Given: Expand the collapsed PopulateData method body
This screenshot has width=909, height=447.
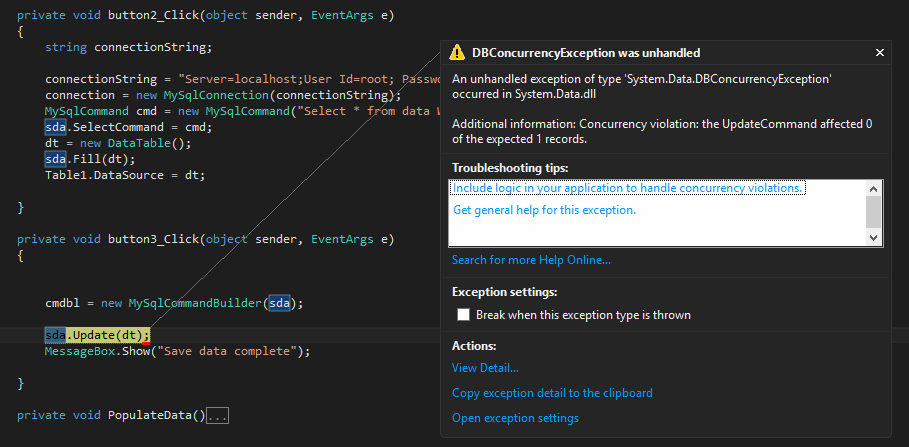Looking at the screenshot, I should point(218,415).
